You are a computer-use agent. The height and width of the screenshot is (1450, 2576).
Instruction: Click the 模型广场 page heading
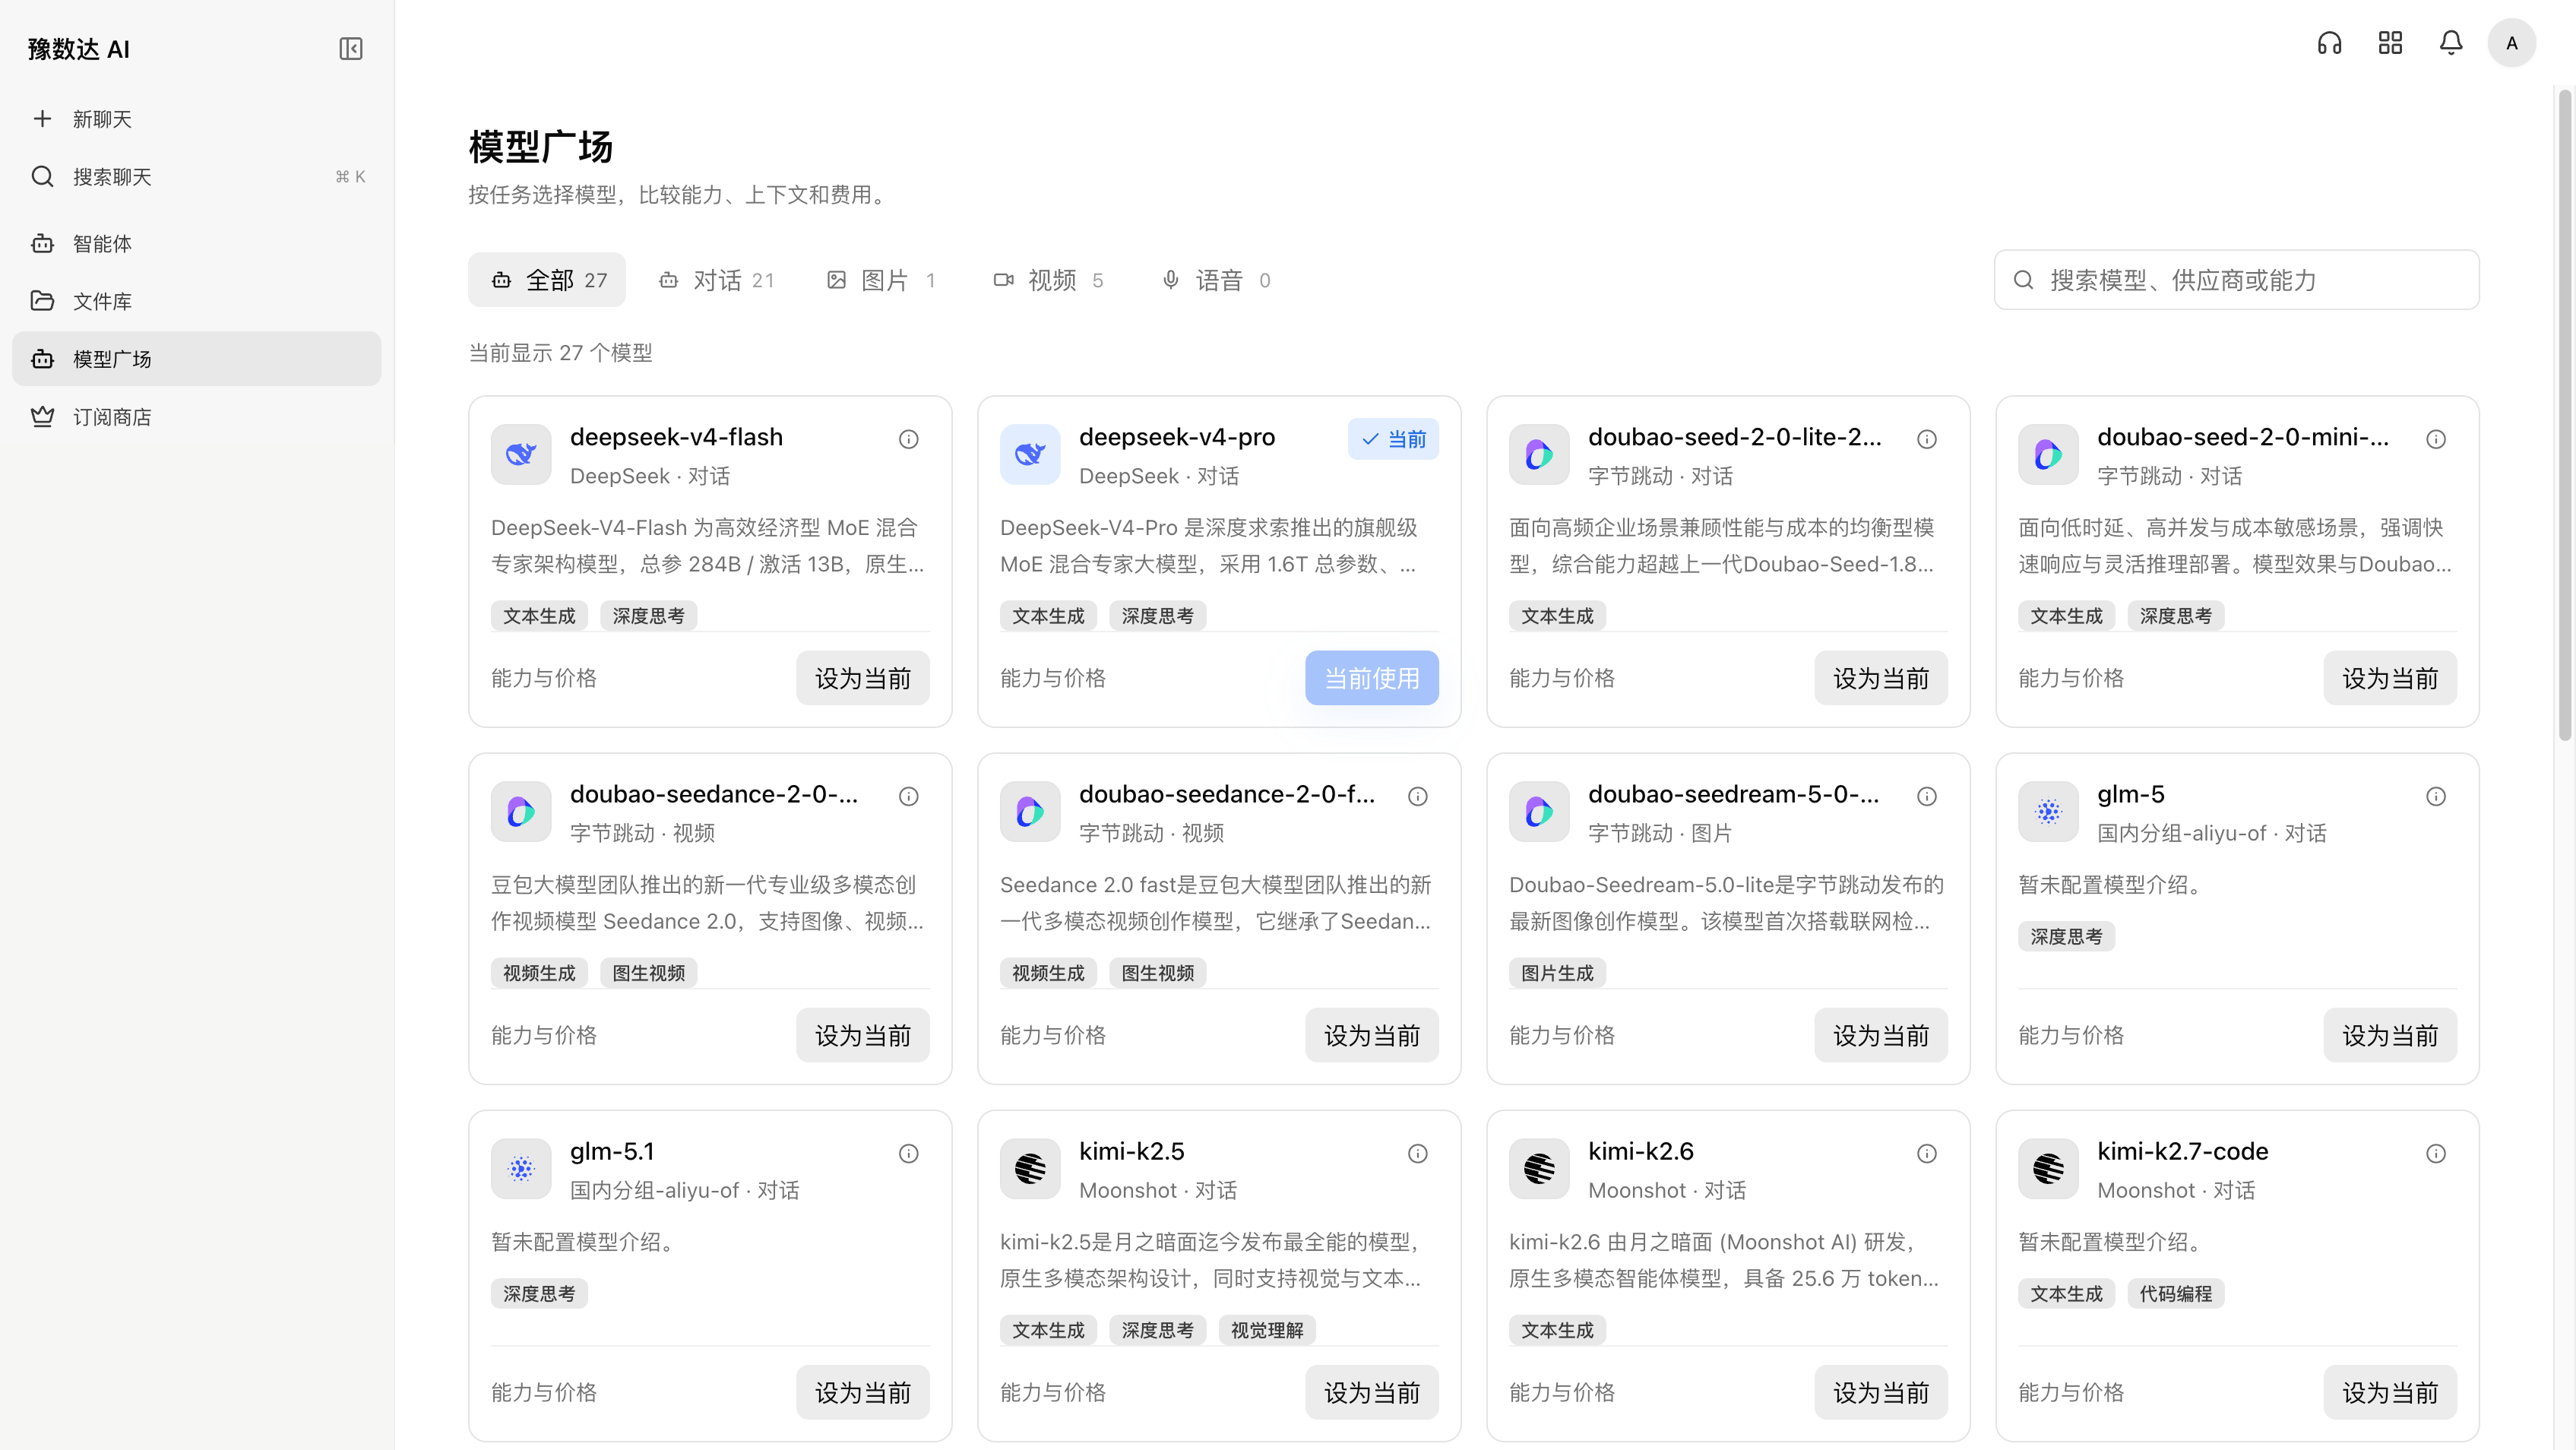540,147
